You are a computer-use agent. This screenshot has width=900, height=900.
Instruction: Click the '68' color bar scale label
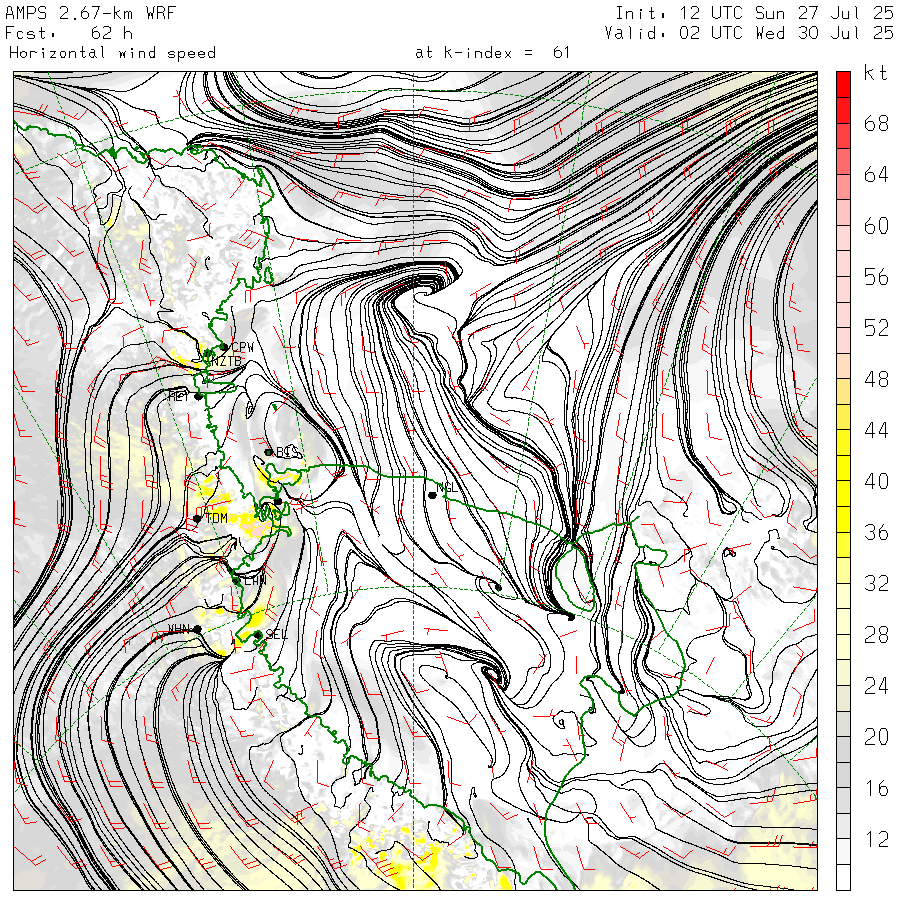876,123
